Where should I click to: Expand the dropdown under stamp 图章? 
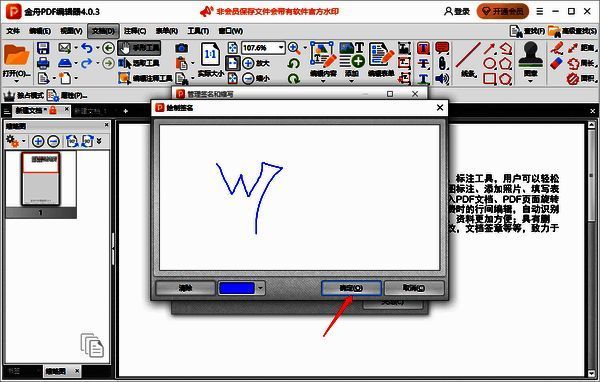coord(530,82)
